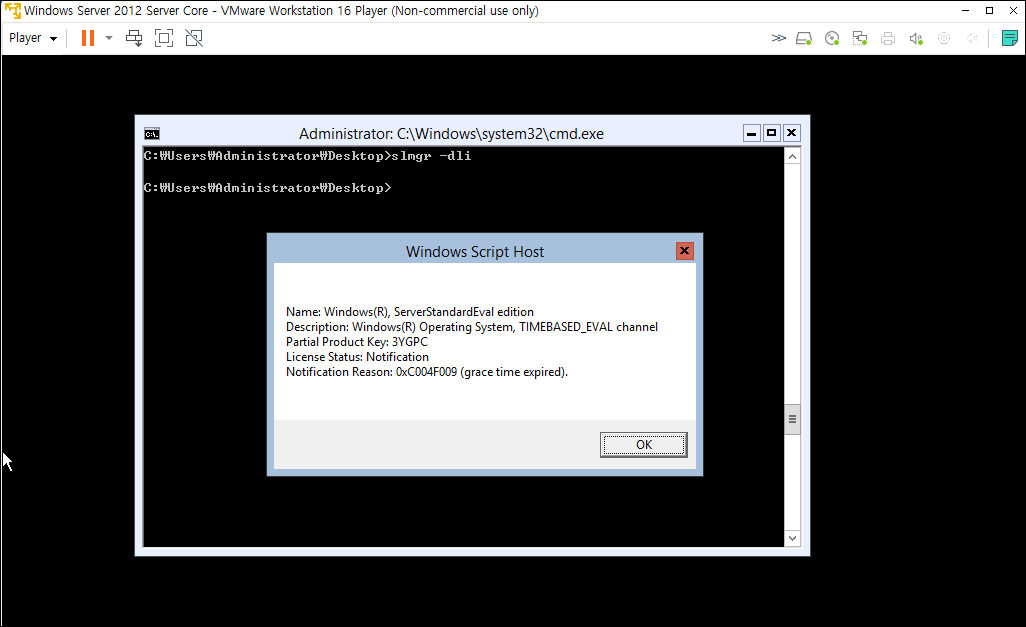Enter full screen mode
The width and height of the screenshot is (1026, 627).
[164, 38]
